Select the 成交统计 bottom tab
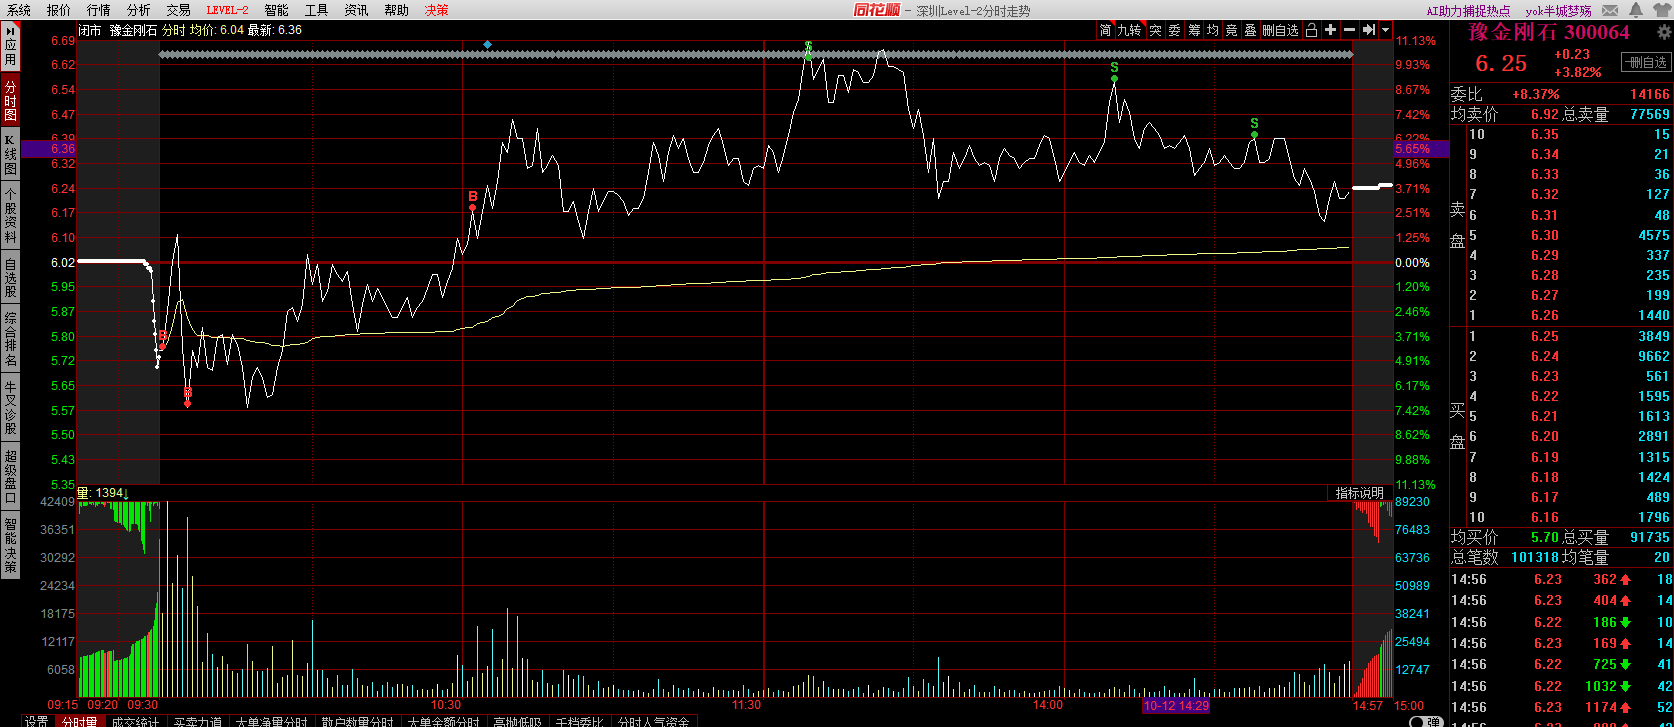 (135, 721)
